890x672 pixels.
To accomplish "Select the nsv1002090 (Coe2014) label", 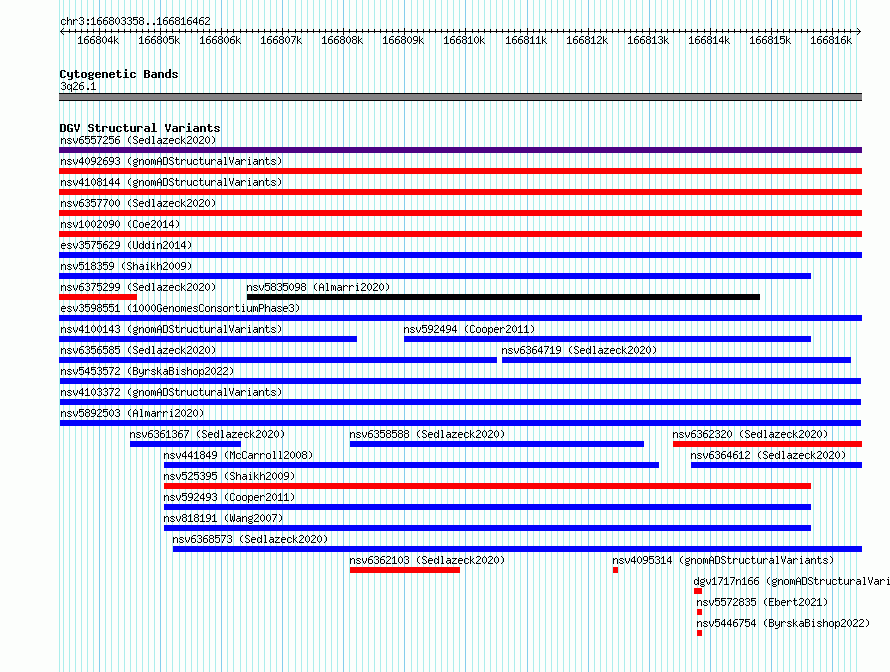I will click(x=120, y=224).
